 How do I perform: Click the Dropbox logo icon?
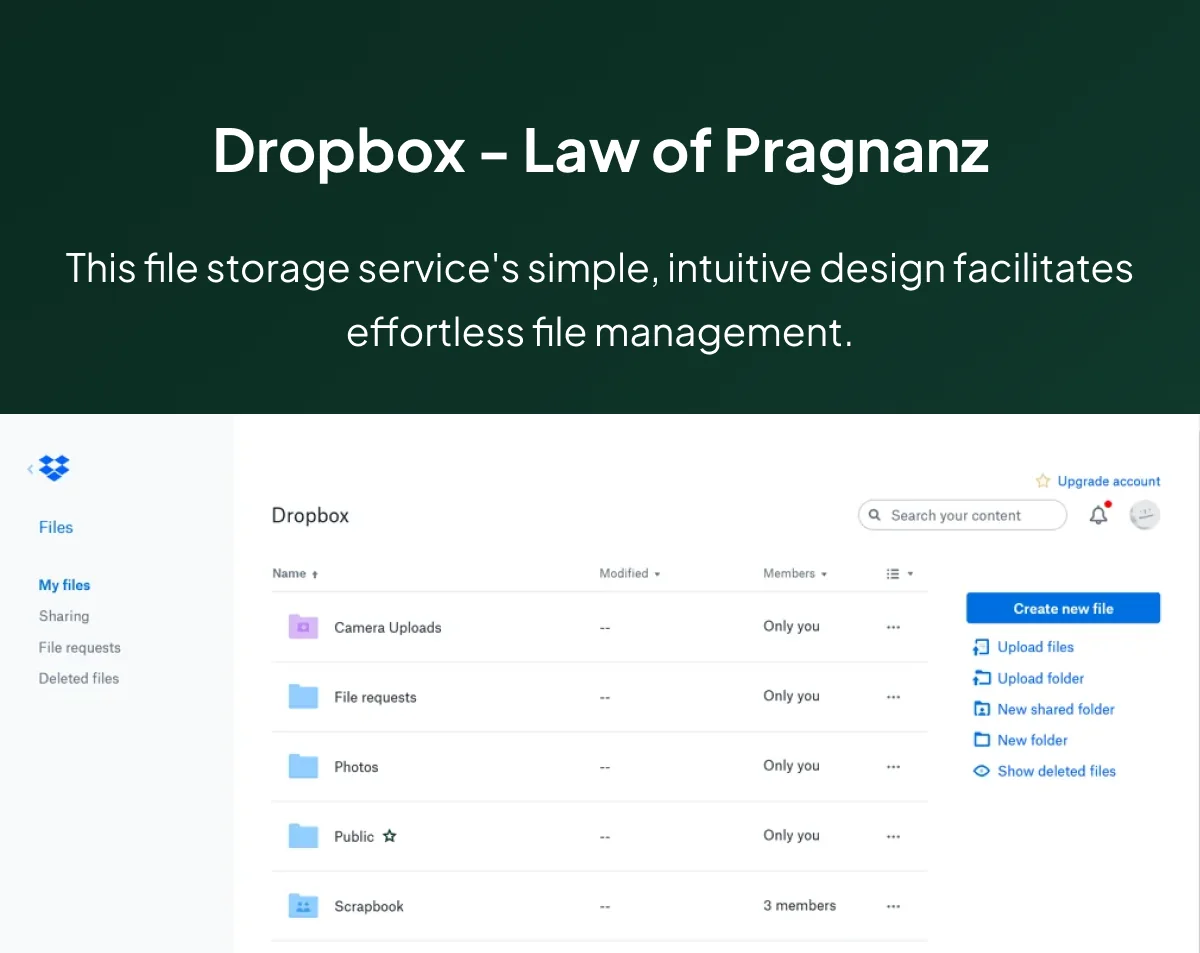pos(54,468)
